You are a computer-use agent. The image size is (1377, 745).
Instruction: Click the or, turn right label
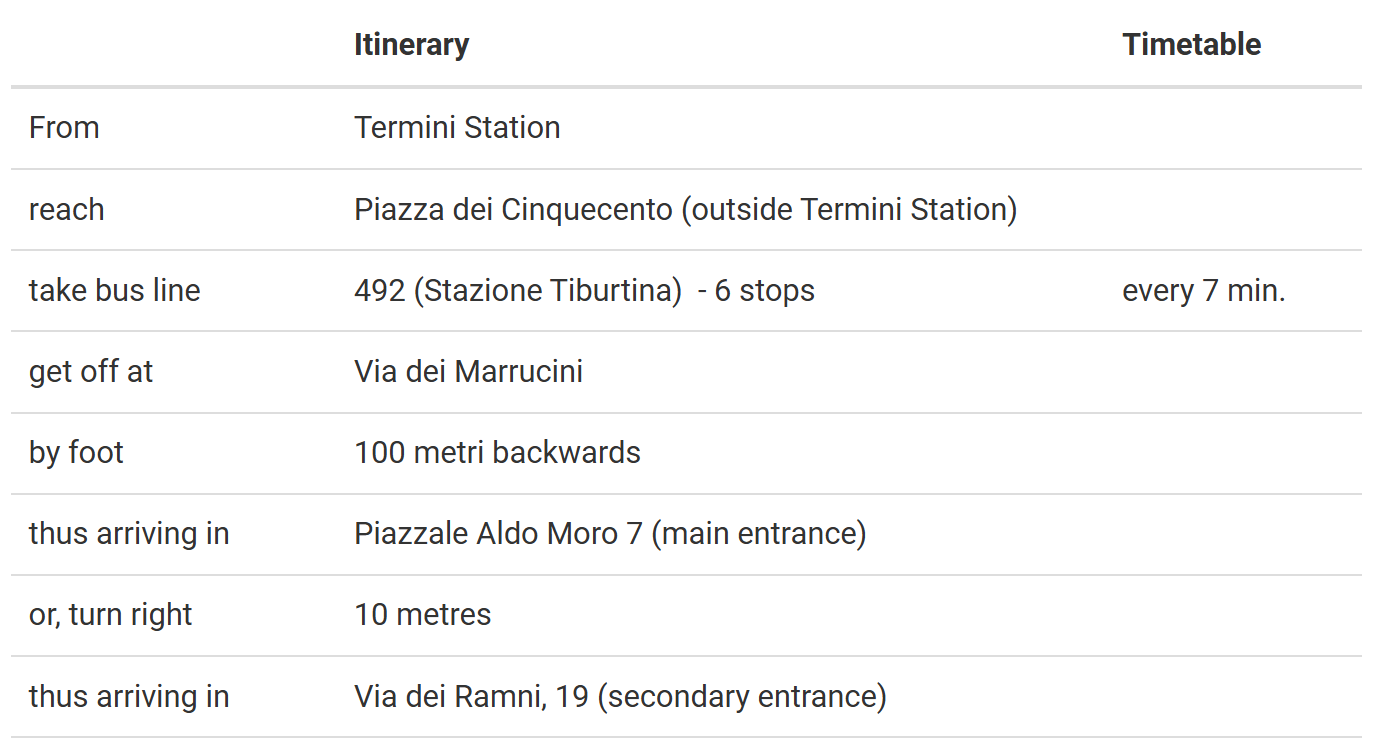[110, 615]
